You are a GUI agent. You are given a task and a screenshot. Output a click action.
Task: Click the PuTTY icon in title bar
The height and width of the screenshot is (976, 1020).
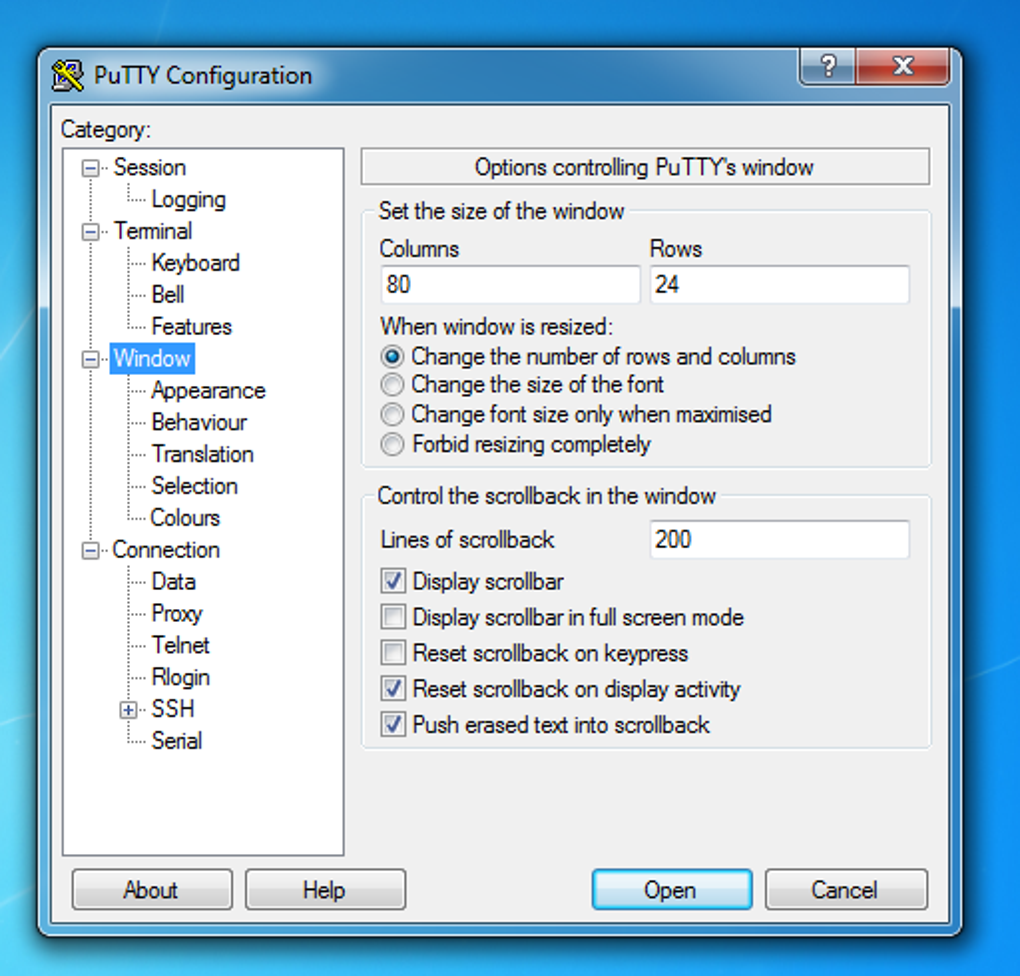click(x=68, y=76)
